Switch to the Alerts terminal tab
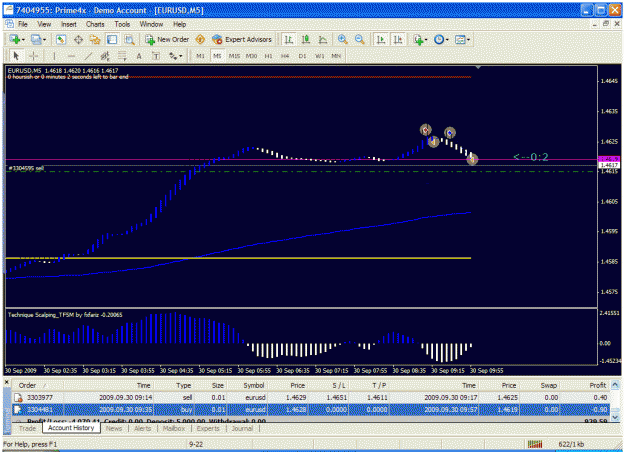Image resolution: width=625 pixels, height=452 pixels. [x=142, y=428]
